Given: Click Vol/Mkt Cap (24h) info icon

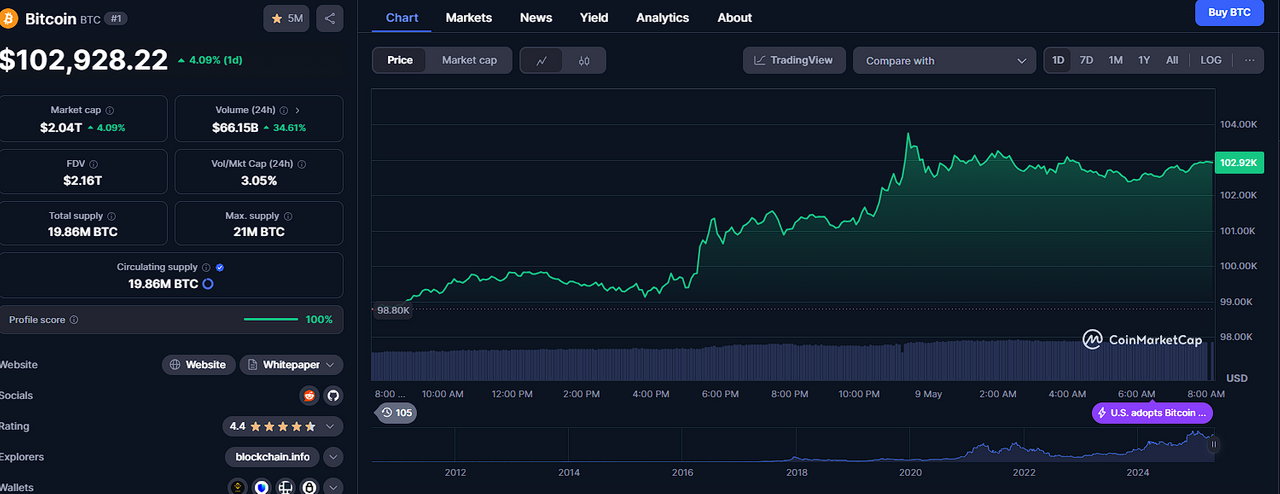Looking at the screenshot, I should click(302, 164).
